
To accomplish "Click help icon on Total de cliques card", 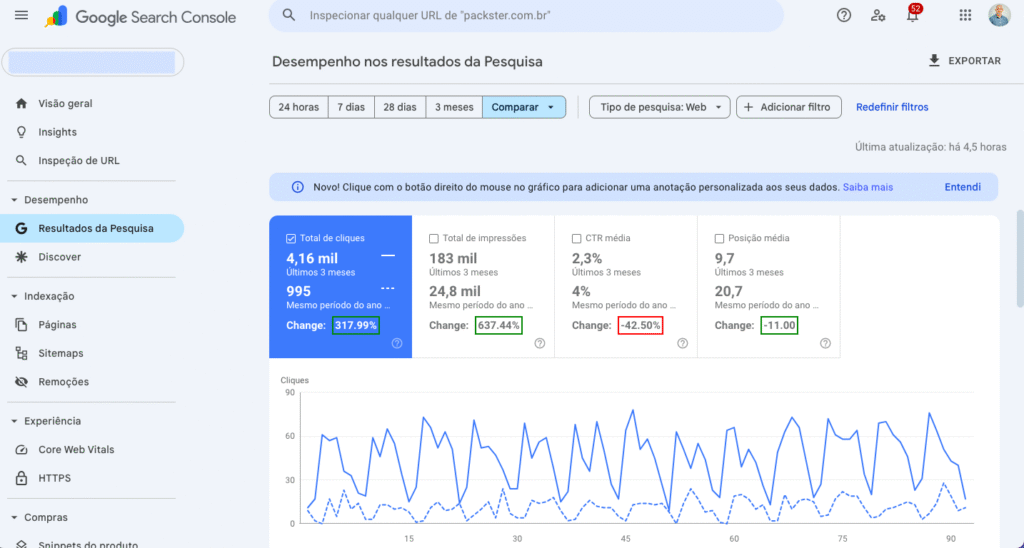I will 397,343.
